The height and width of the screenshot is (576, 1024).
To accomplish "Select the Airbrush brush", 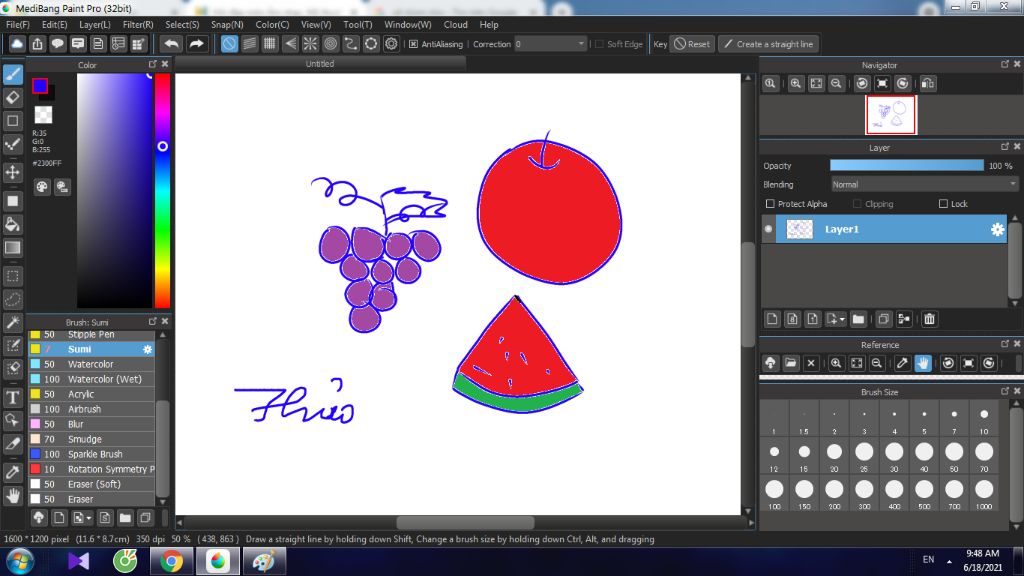I will pos(91,409).
